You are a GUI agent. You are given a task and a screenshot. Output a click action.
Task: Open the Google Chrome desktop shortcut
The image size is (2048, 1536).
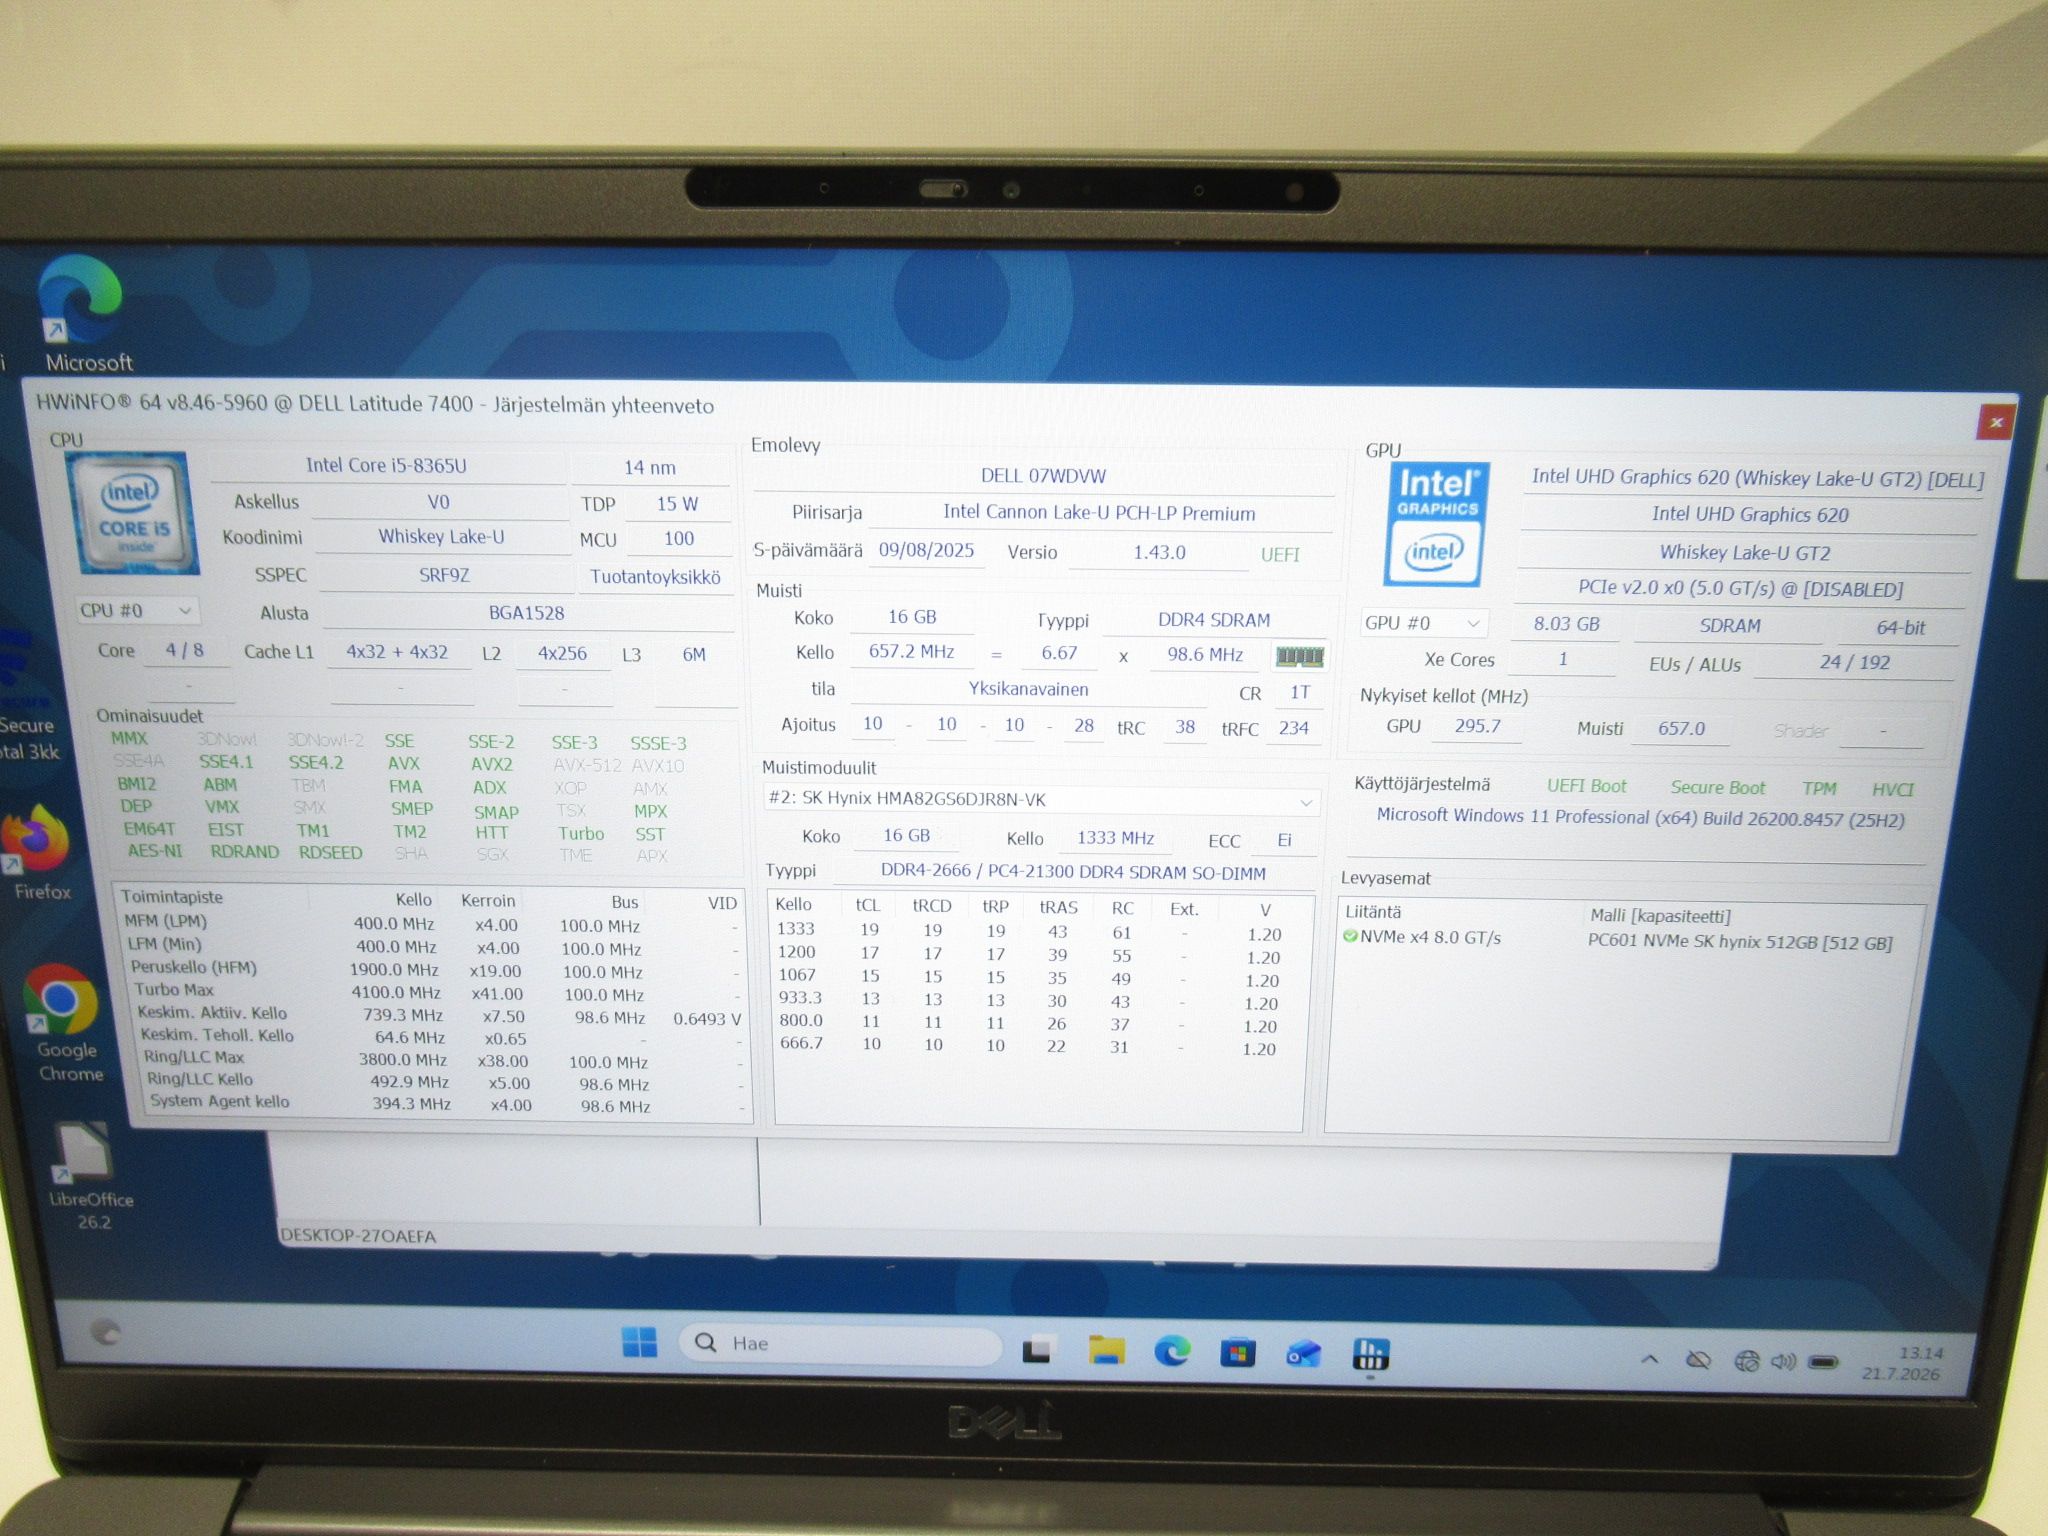click(64, 1022)
